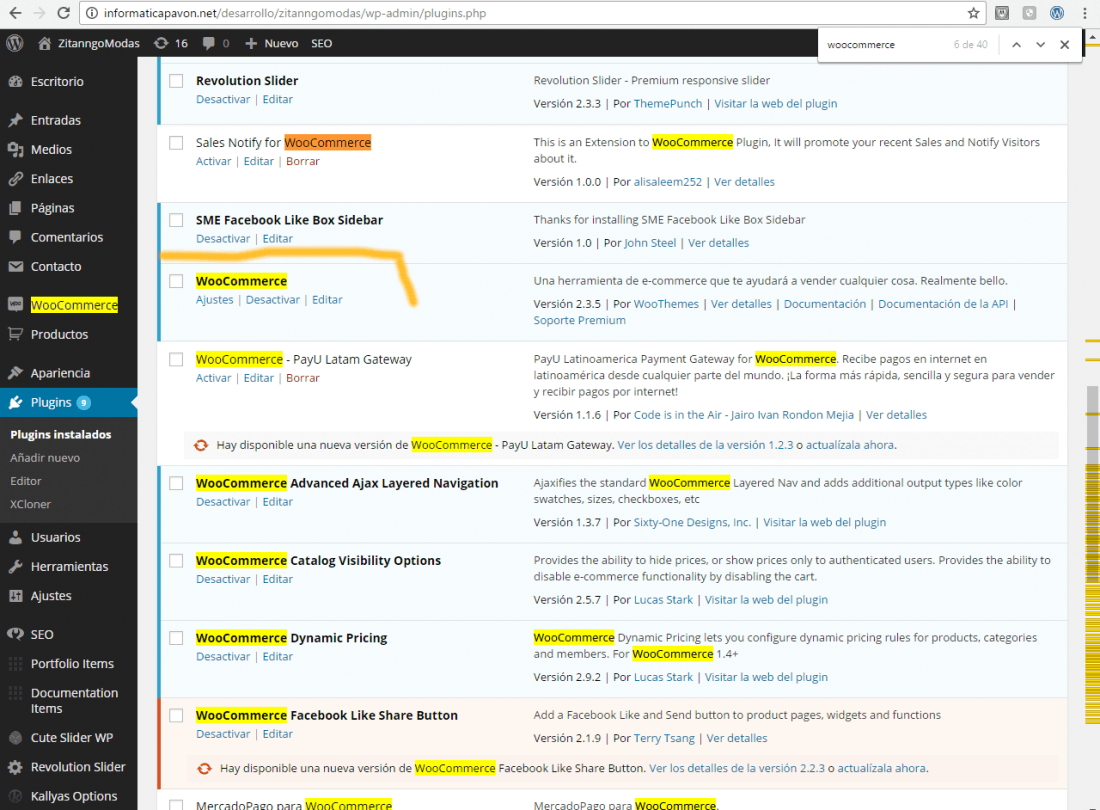Open the Ajustes sidebar menu

[69, 595]
